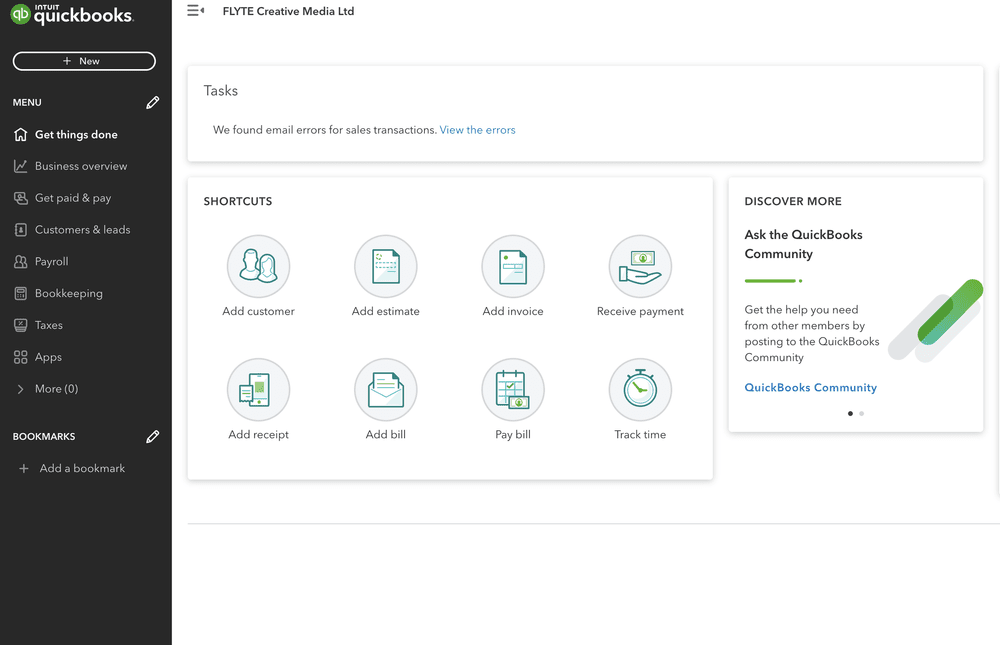Click the chart icon by Business overview
The width and height of the screenshot is (1000, 645).
click(x=20, y=167)
